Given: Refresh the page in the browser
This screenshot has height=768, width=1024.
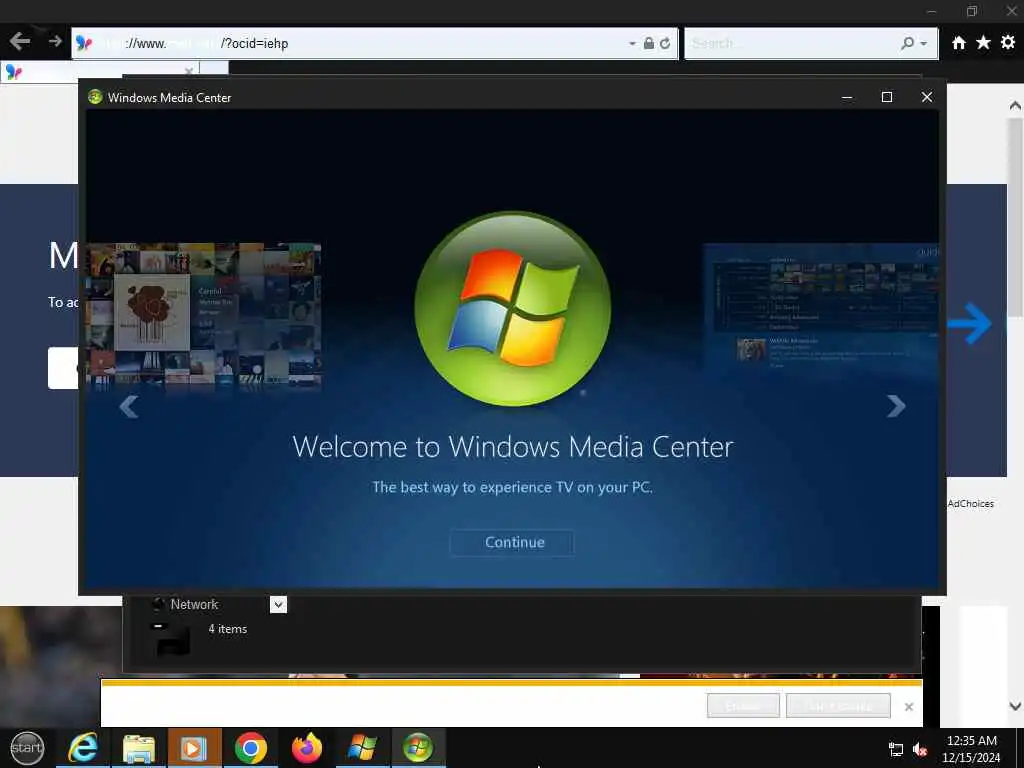Looking at the screenshot, I should click(x=665, y=43).
